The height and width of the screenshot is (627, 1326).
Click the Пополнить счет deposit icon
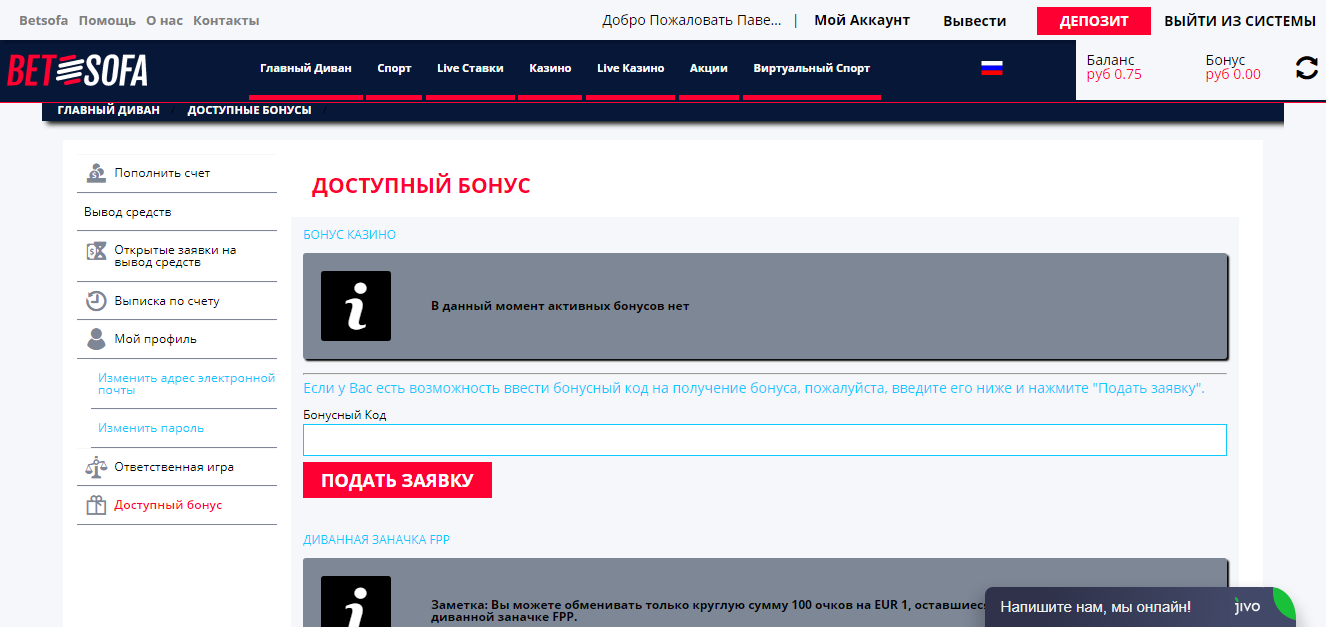tap(96, 173)
